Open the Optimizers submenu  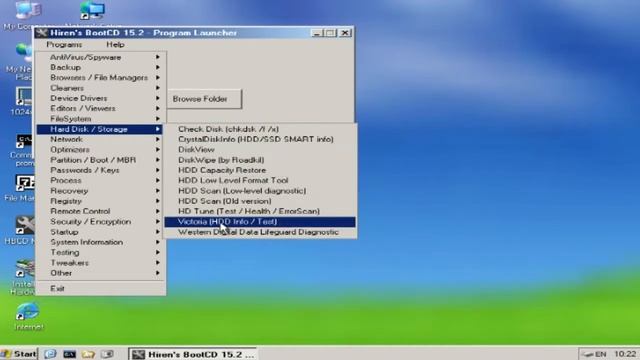click(101, 150)
